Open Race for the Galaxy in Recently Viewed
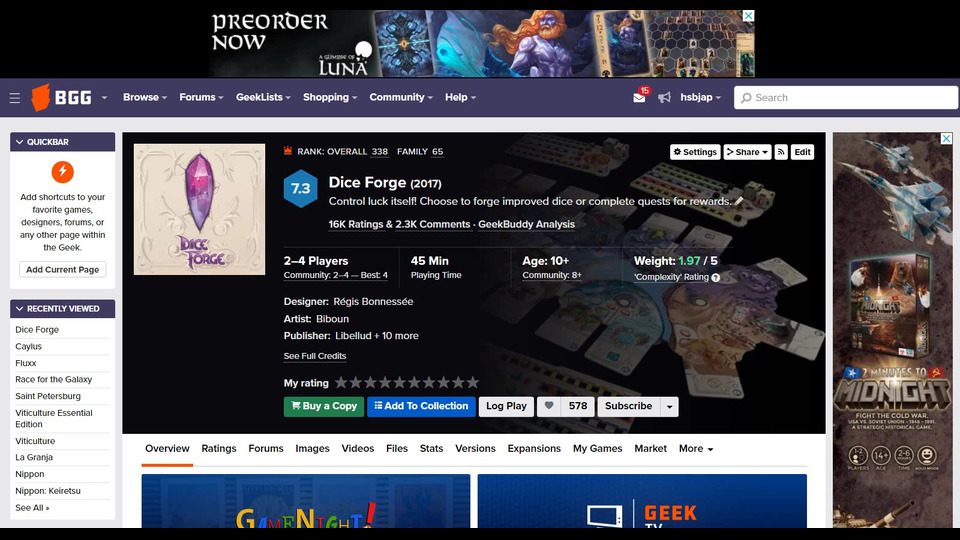960x540 pixels. [x=54, y=380]
